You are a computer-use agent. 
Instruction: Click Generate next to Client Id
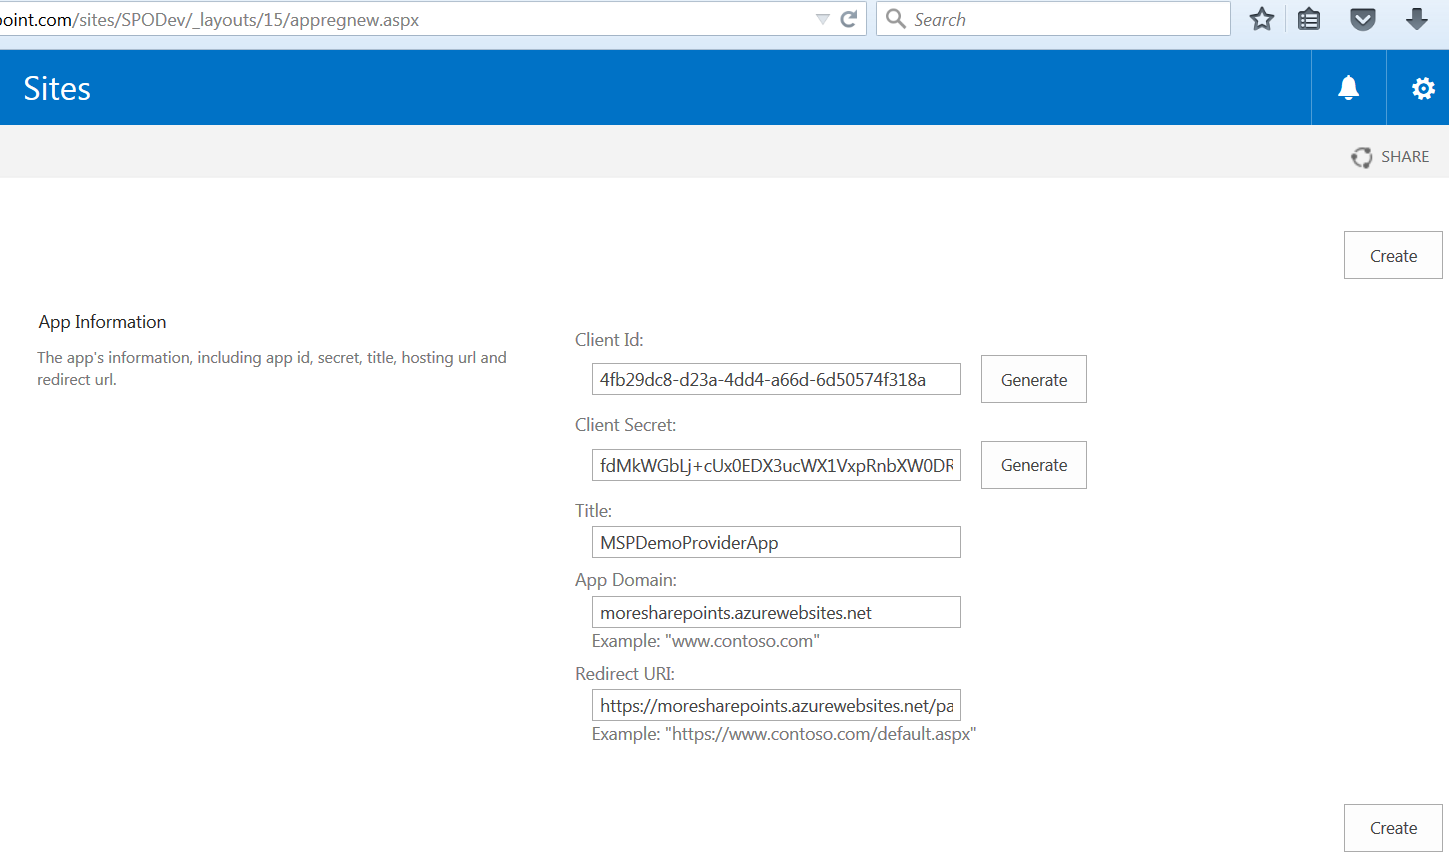1033,379
